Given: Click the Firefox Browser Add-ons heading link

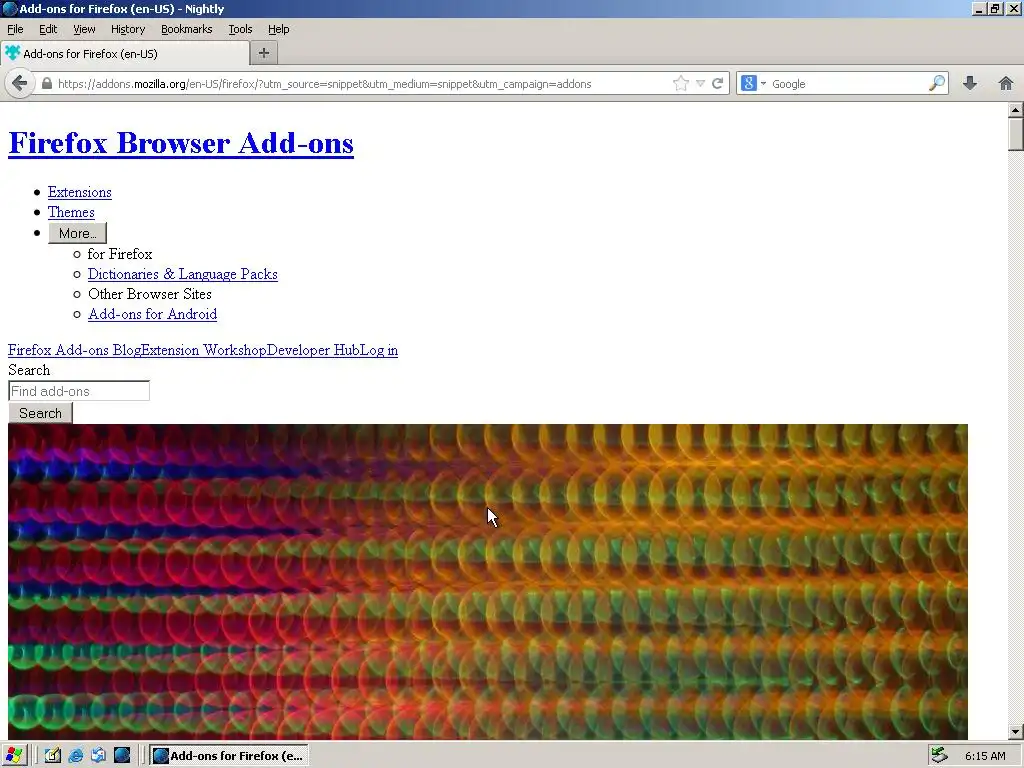Looking at the screenshot, I should [181, 143].
